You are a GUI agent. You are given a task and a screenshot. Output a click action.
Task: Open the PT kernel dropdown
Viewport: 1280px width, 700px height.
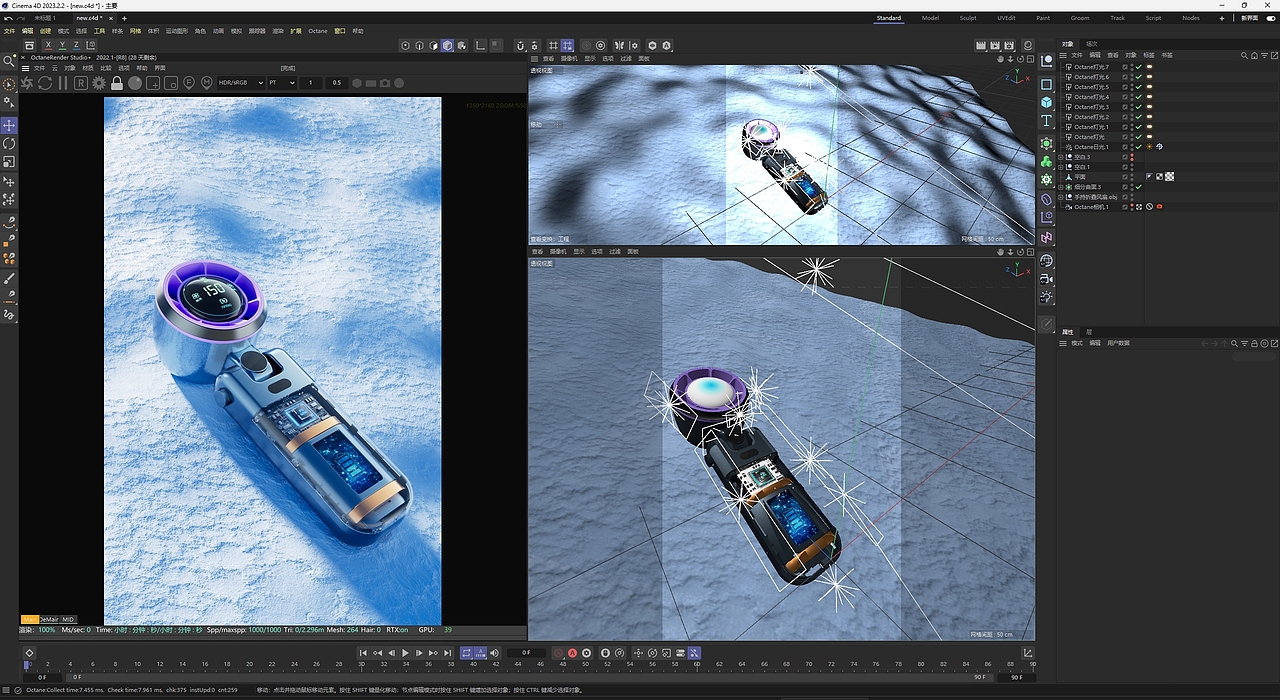click(280, 83)
